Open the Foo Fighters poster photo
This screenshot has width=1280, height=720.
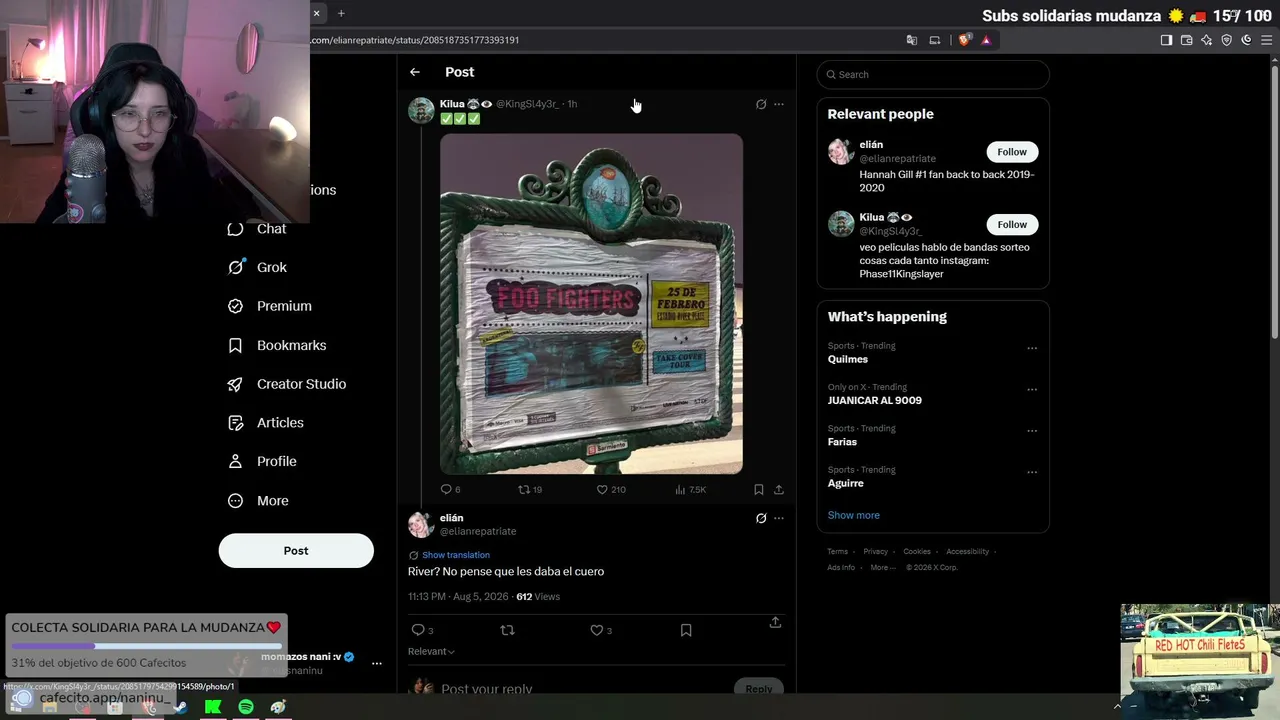point(591,304)
